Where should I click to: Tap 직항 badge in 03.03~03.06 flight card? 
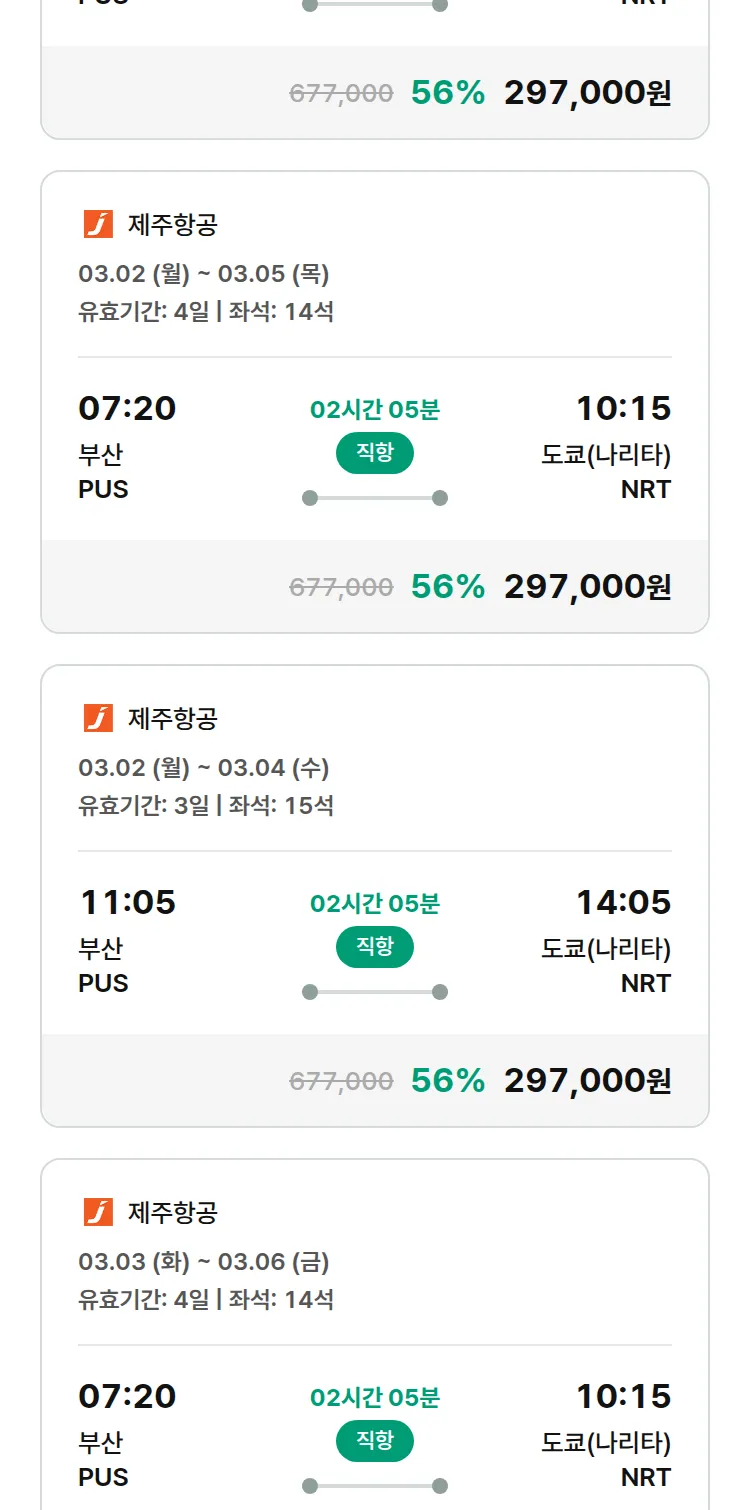tap(374, 1441)
